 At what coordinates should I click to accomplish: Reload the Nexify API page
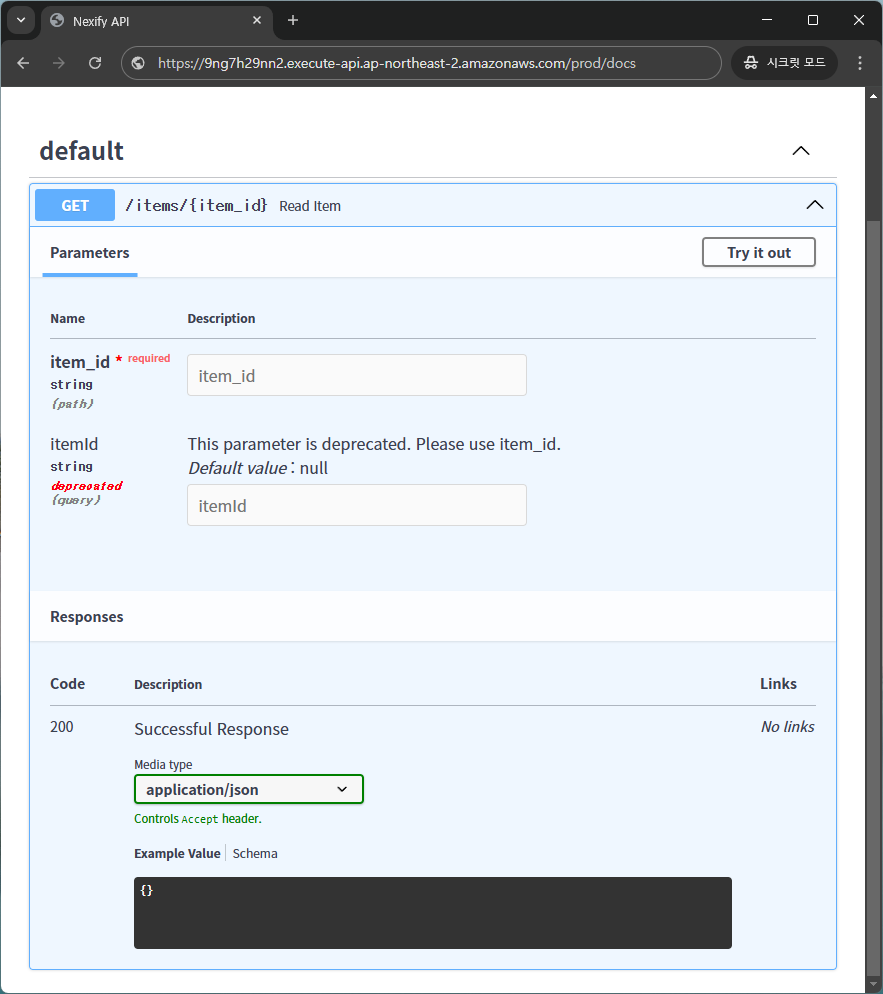click(95, 63)
